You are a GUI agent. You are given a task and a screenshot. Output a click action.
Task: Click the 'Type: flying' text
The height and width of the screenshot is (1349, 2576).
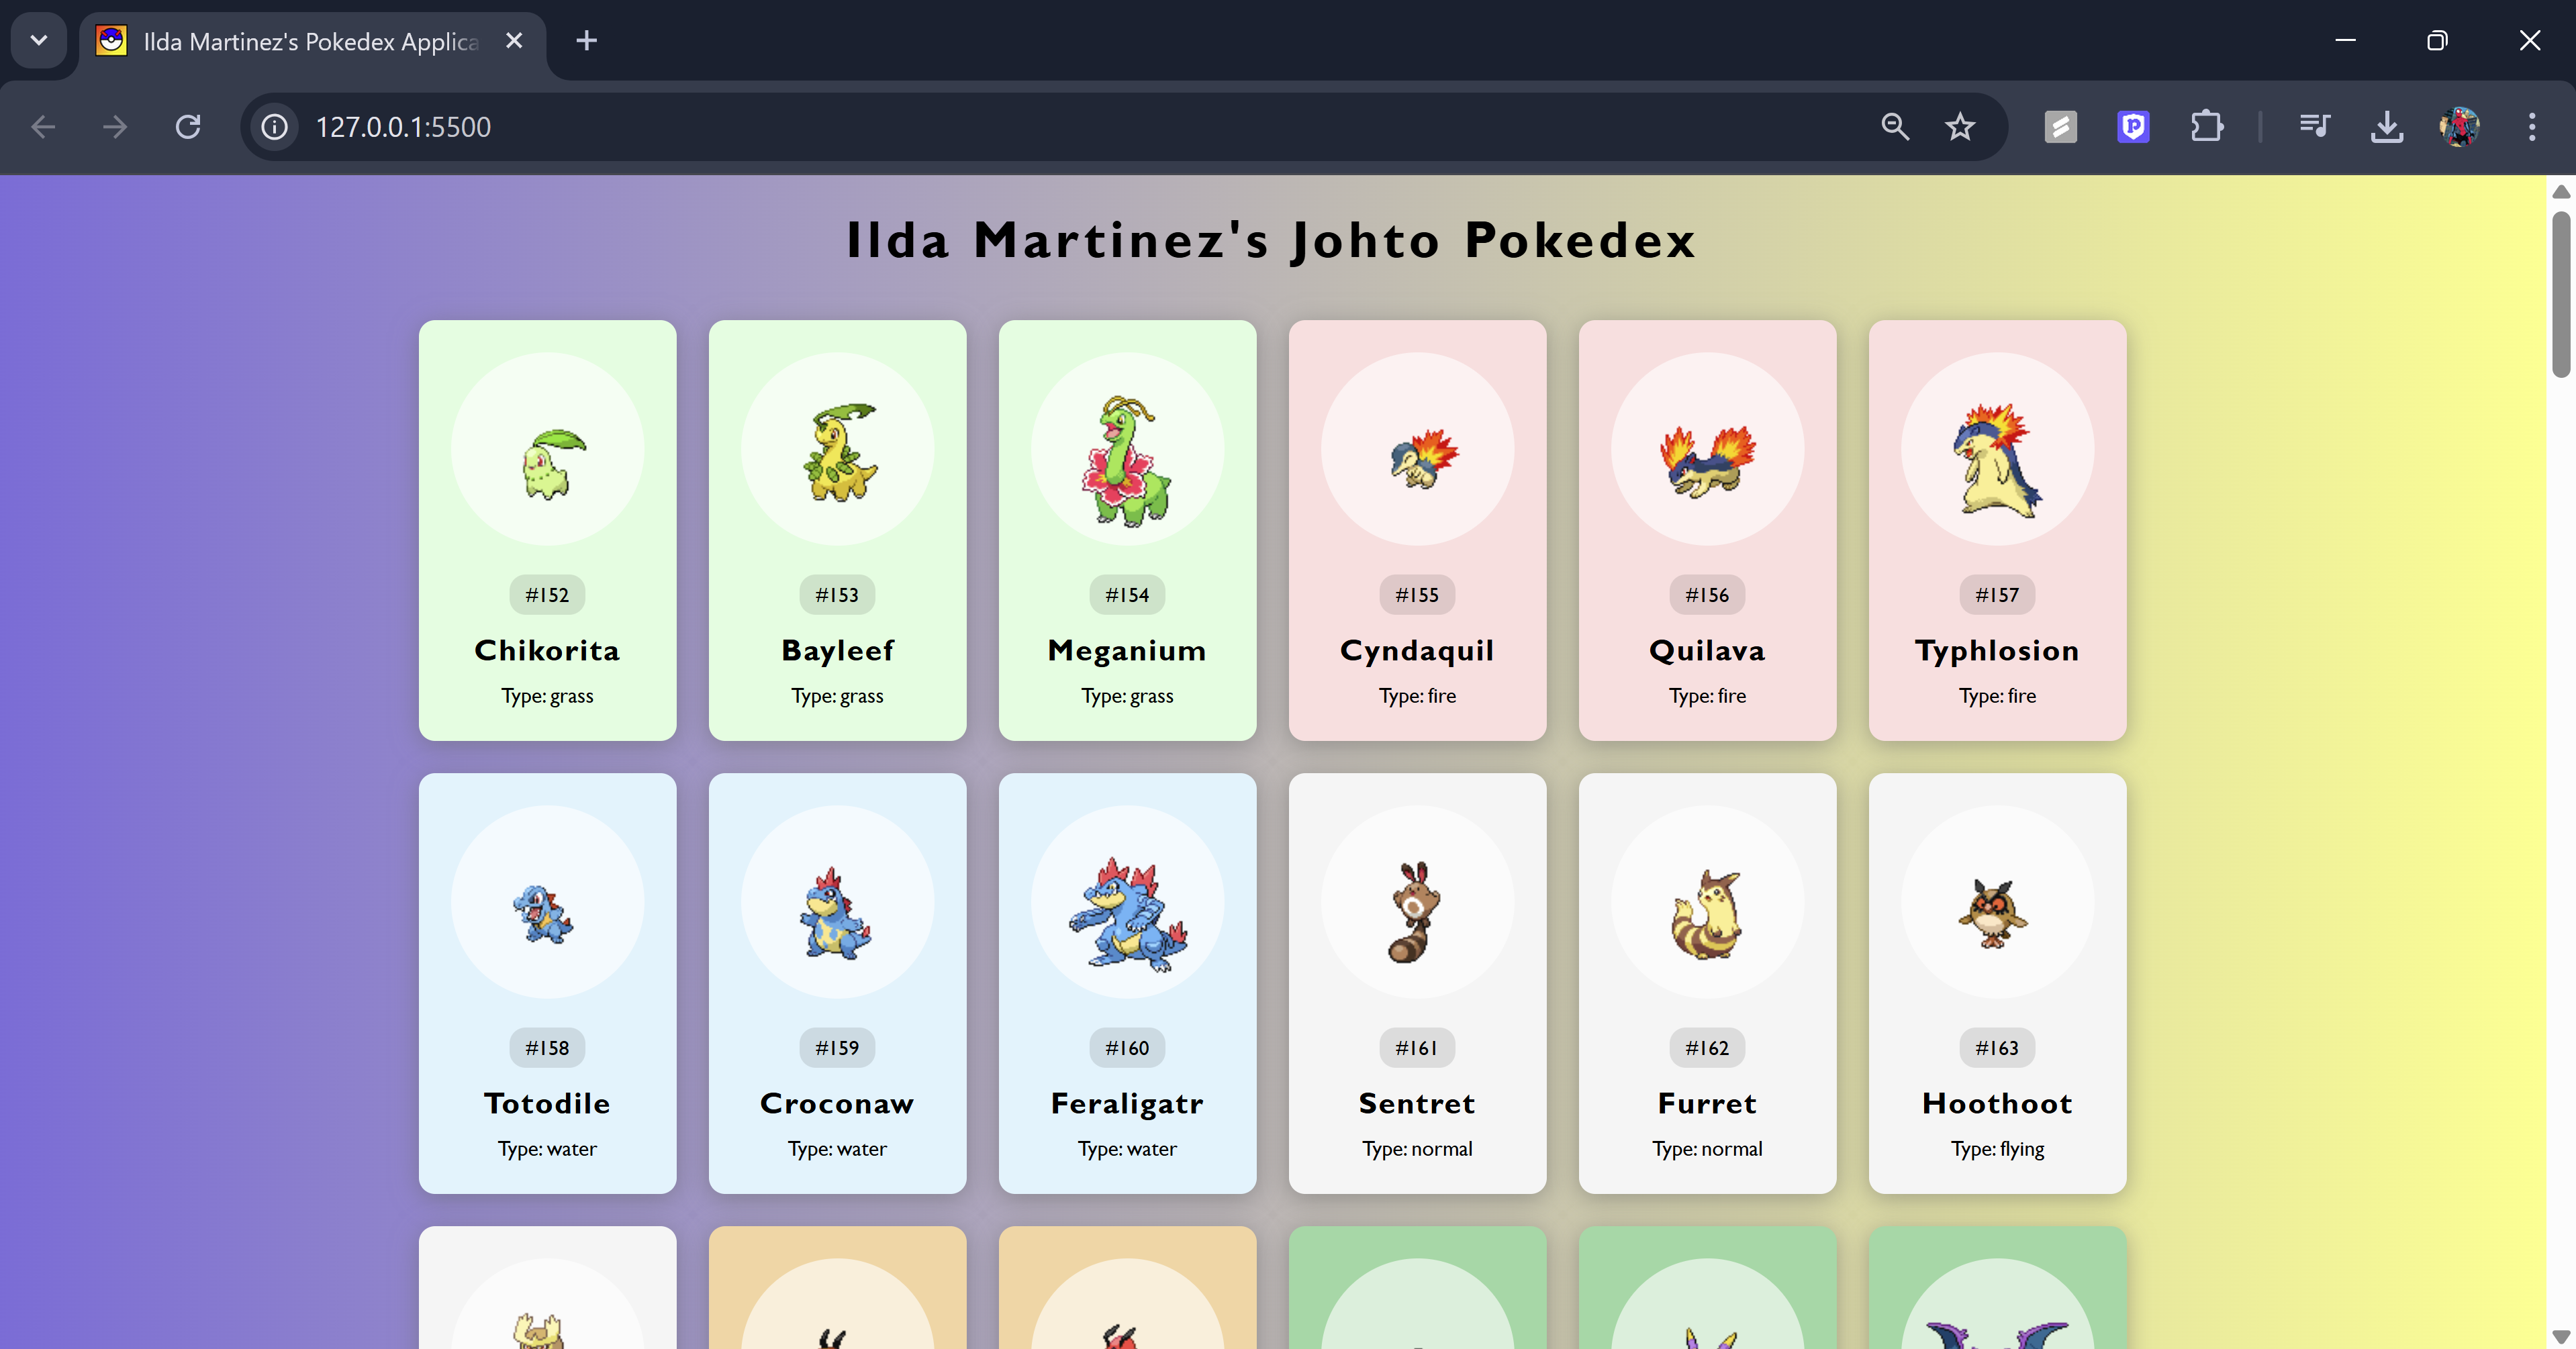pos(1997,1150)
